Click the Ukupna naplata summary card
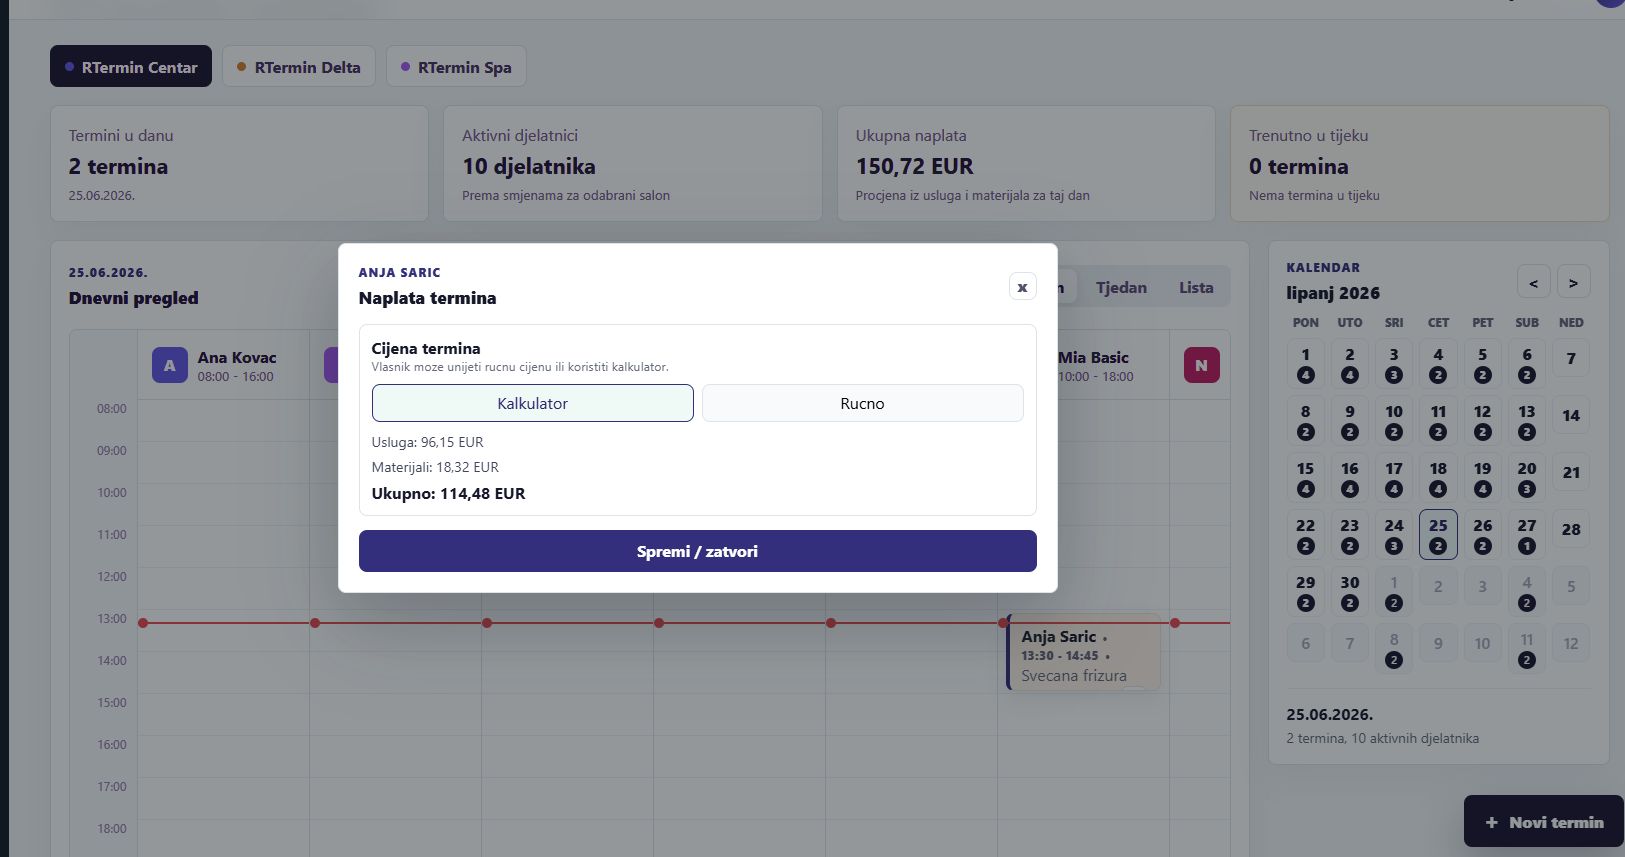Viewport: 1625px width, 857px height. coord(1026,164)
